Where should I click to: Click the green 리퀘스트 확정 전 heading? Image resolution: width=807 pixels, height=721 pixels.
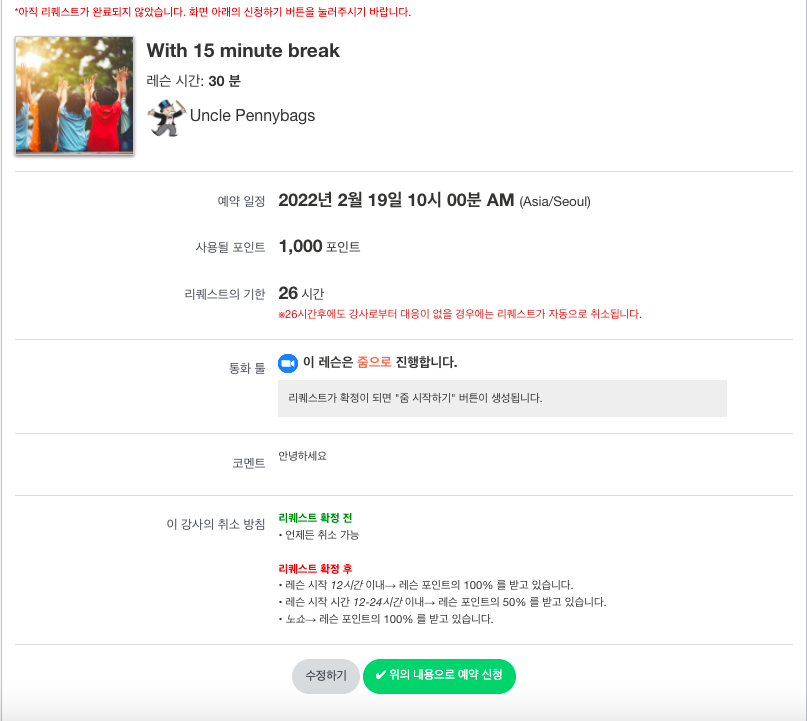315,518
